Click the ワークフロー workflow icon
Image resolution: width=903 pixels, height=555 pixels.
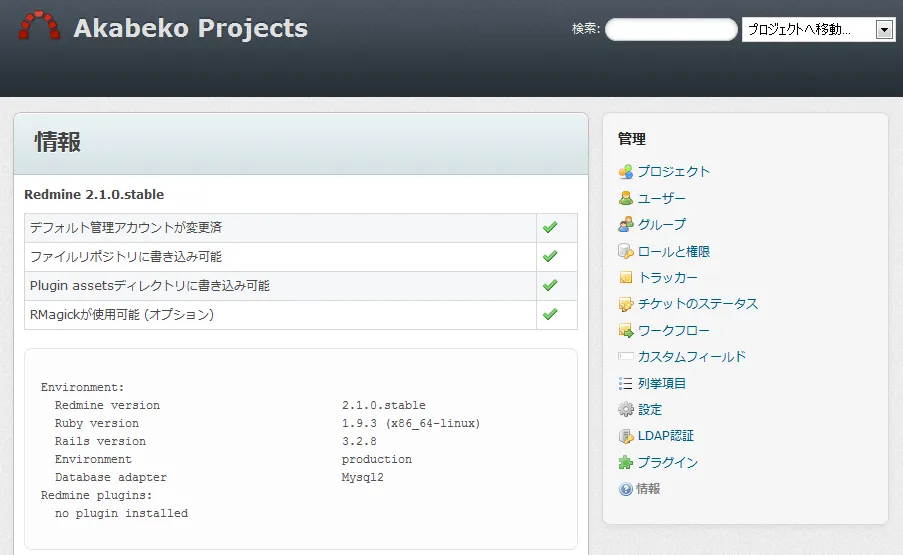point(625,330)
